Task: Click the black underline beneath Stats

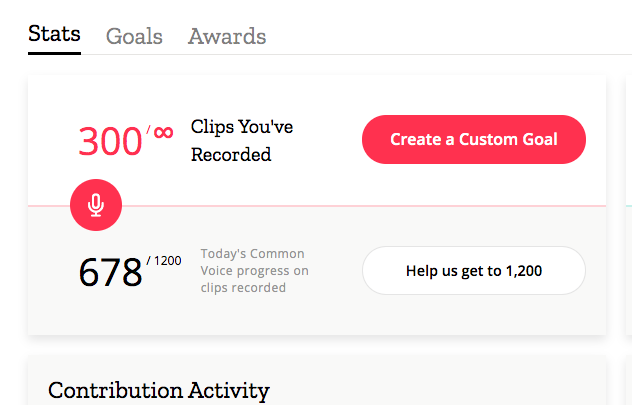Action: (x=54, y=53)
